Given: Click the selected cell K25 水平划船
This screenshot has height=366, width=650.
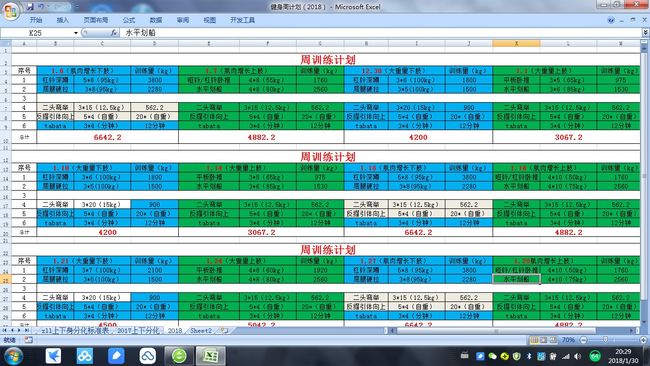Looking at the screenshot, I should tap(517, 279).
